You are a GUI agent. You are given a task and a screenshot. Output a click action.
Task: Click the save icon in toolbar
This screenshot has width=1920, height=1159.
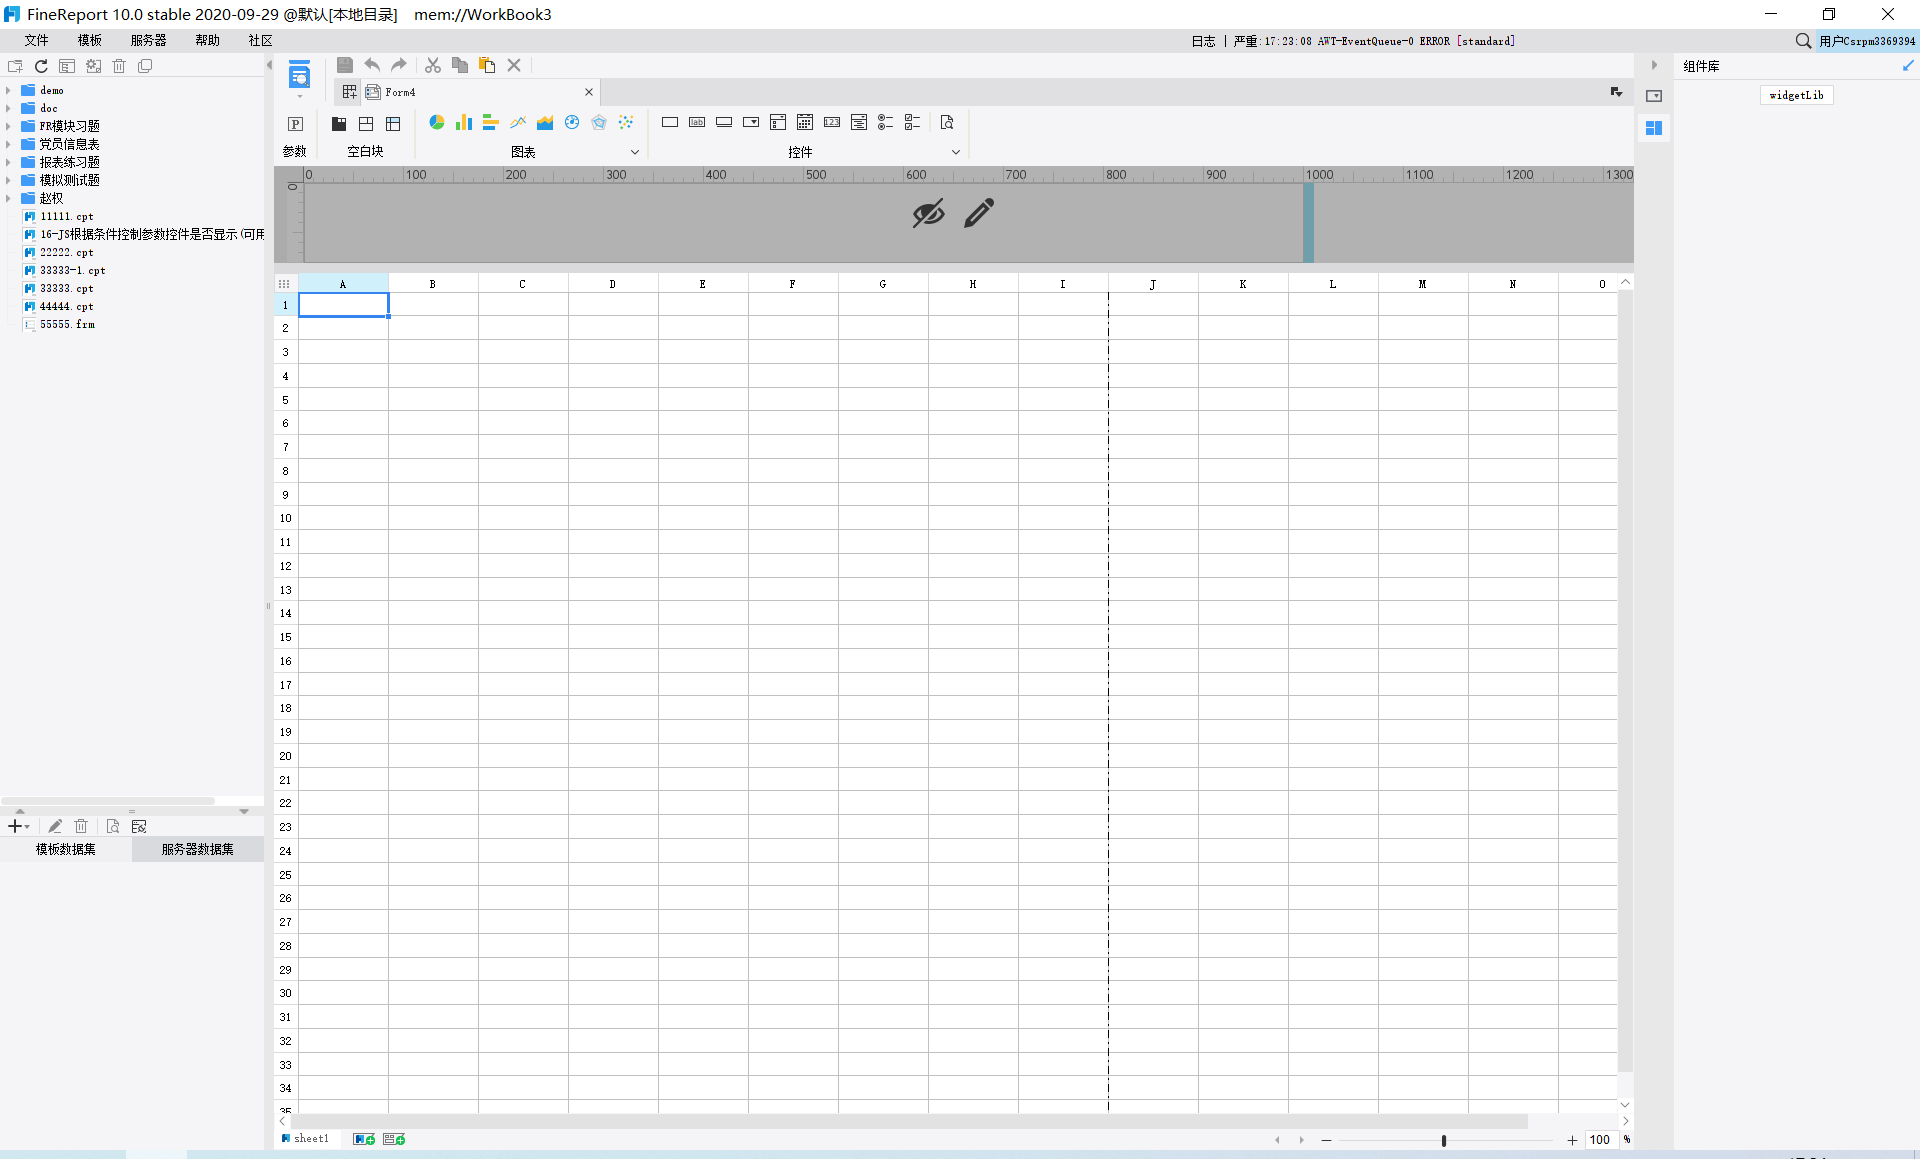click(x=345, y=65)
